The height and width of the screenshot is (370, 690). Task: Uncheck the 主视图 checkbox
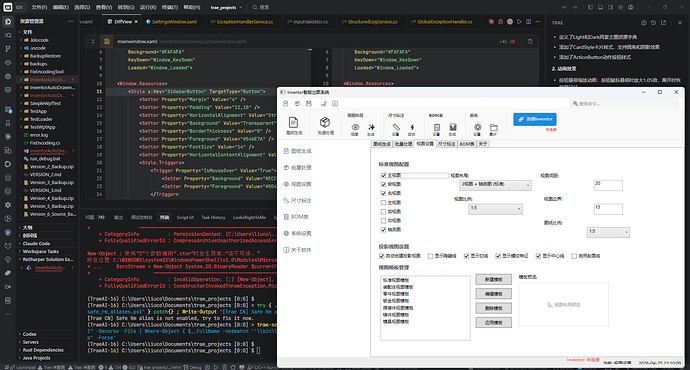(x=383, y=175)
